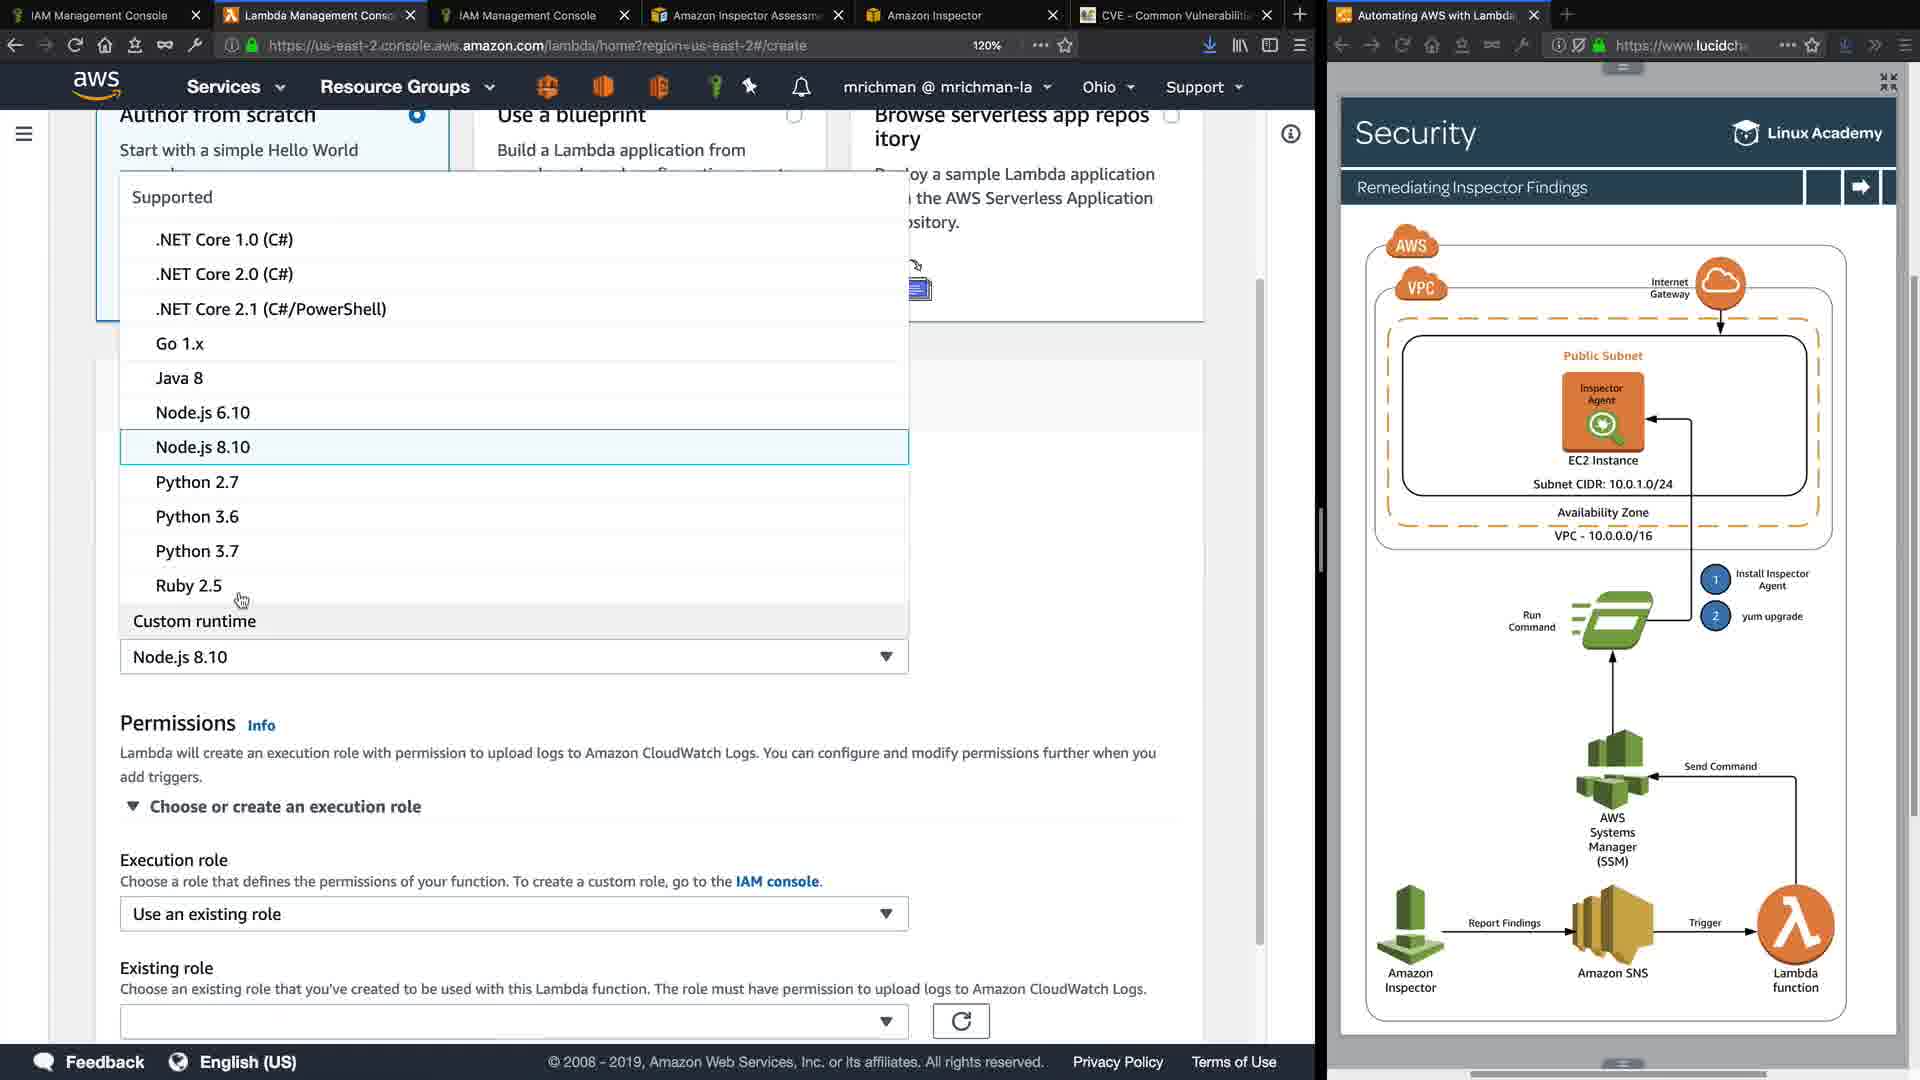
Task: Select the Use a blueprint radio button
Action: [x=794, y=115]
